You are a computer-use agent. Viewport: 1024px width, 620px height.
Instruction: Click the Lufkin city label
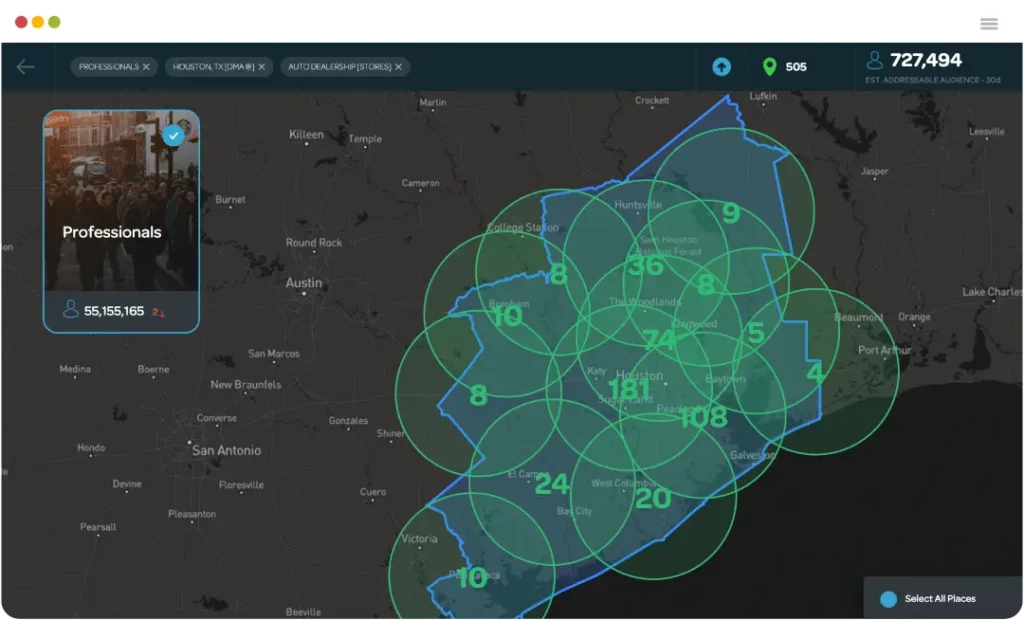[763, 96]
